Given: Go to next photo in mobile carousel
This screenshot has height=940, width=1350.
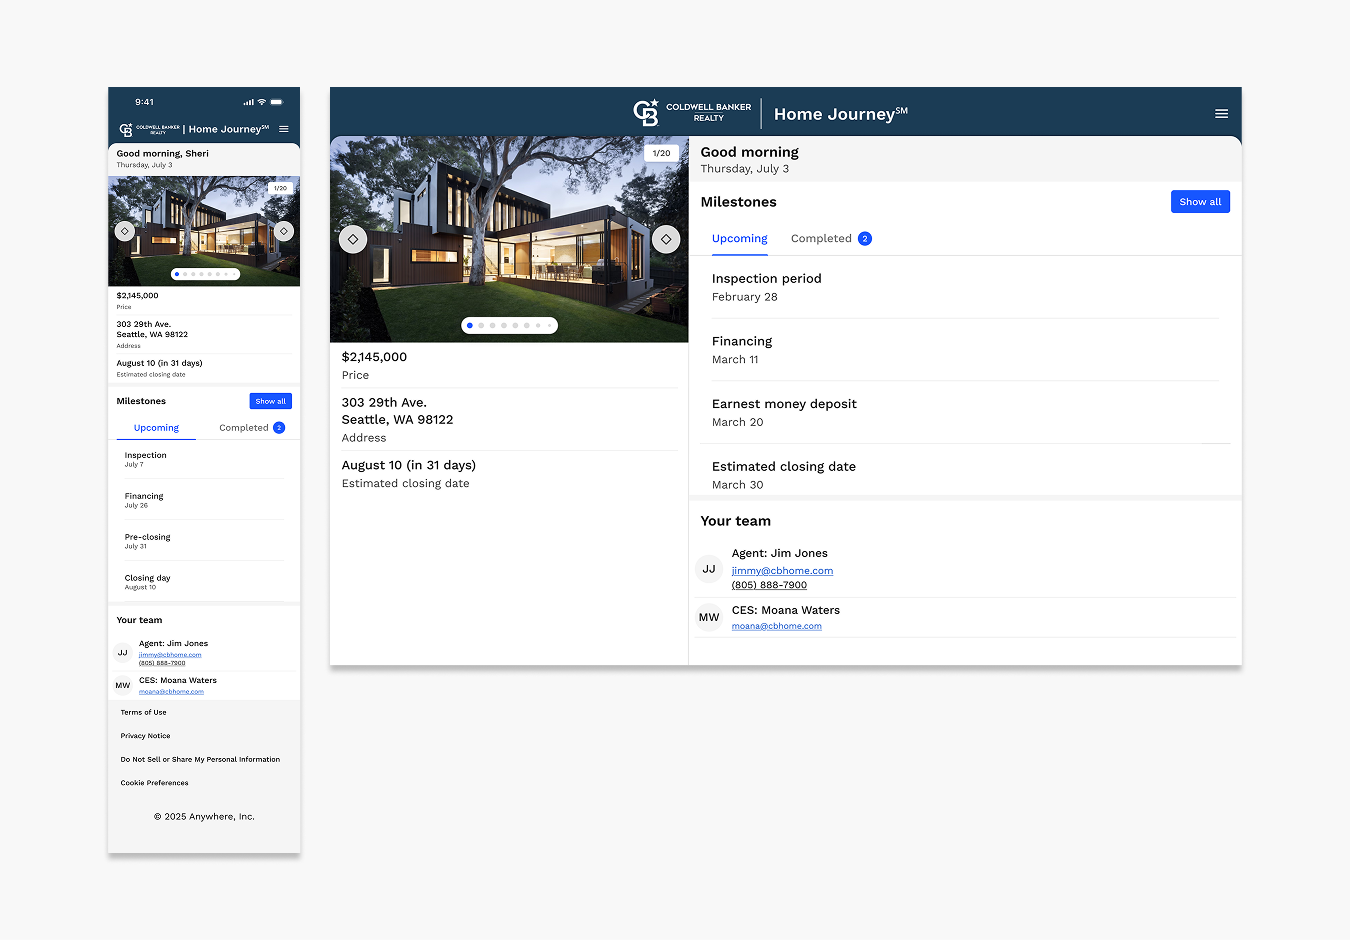Looking at the screenshot, I should tap(284, 231).
